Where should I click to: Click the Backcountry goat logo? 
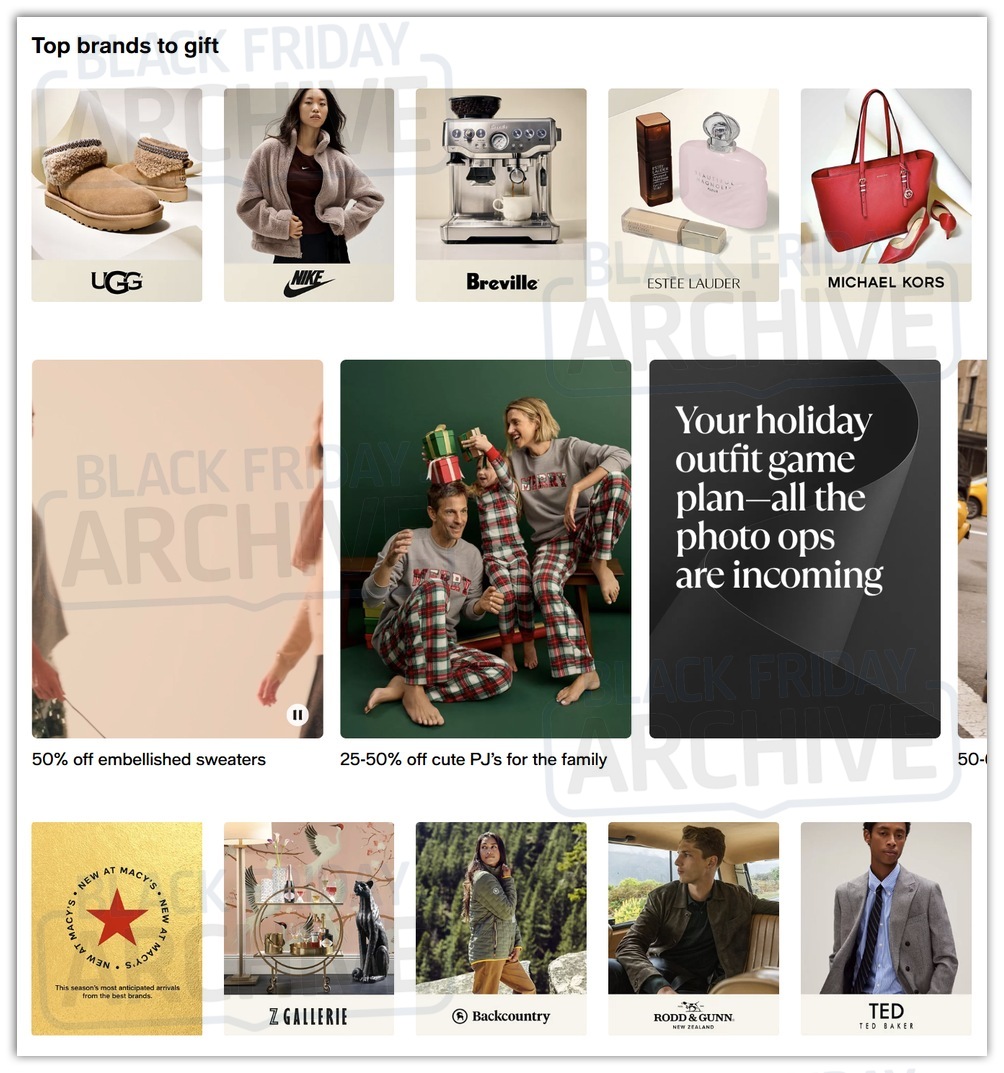460,1016
